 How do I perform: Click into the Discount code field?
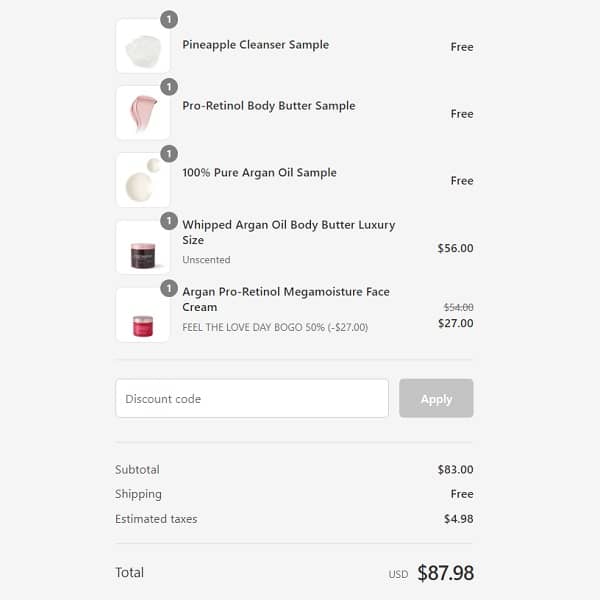pyautogui.click(x=251, y=398)
